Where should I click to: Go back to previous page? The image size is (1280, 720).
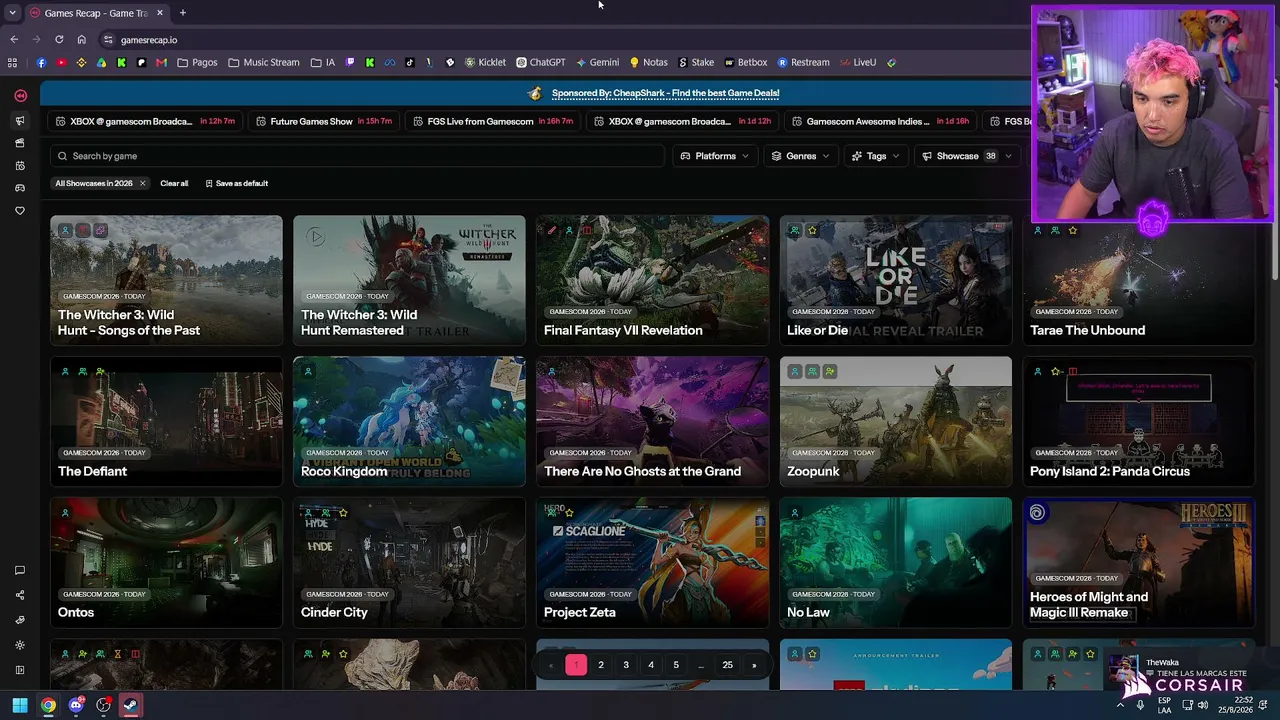[x=14, y=39]
